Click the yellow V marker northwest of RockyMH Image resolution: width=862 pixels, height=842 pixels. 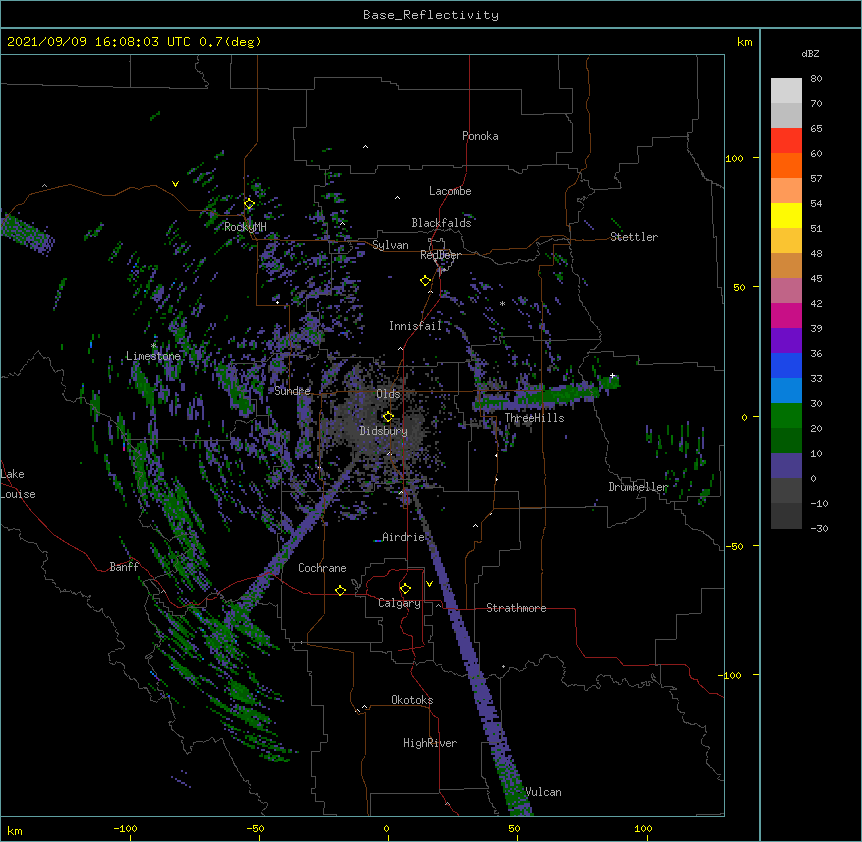click(175, 184)
